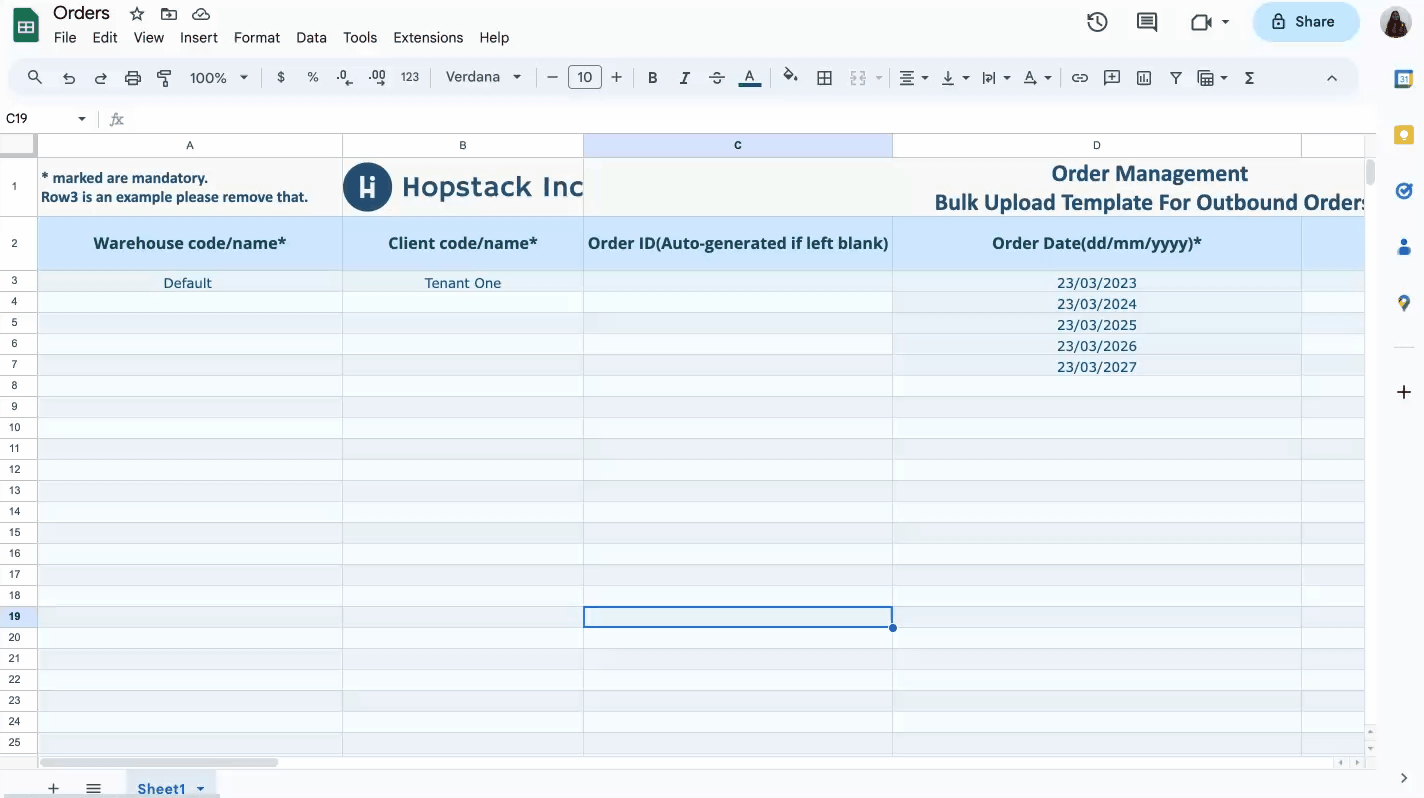Screen dimensions: 1424x798
Task: Open the 100% zoom dropdown
Action: click(218, 78)
